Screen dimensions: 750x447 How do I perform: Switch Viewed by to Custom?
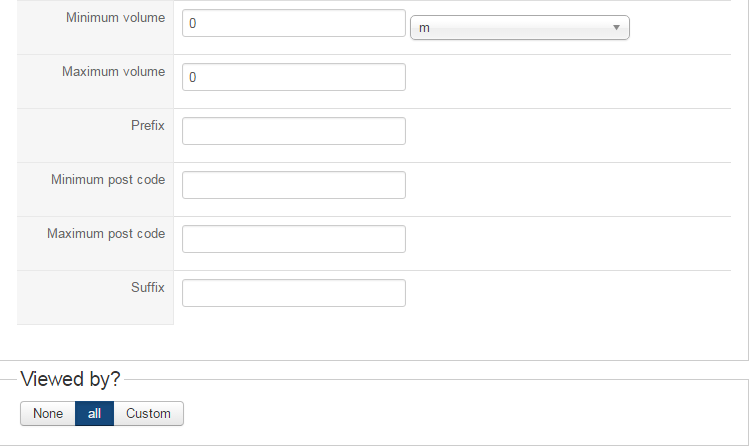coord(148,413)
